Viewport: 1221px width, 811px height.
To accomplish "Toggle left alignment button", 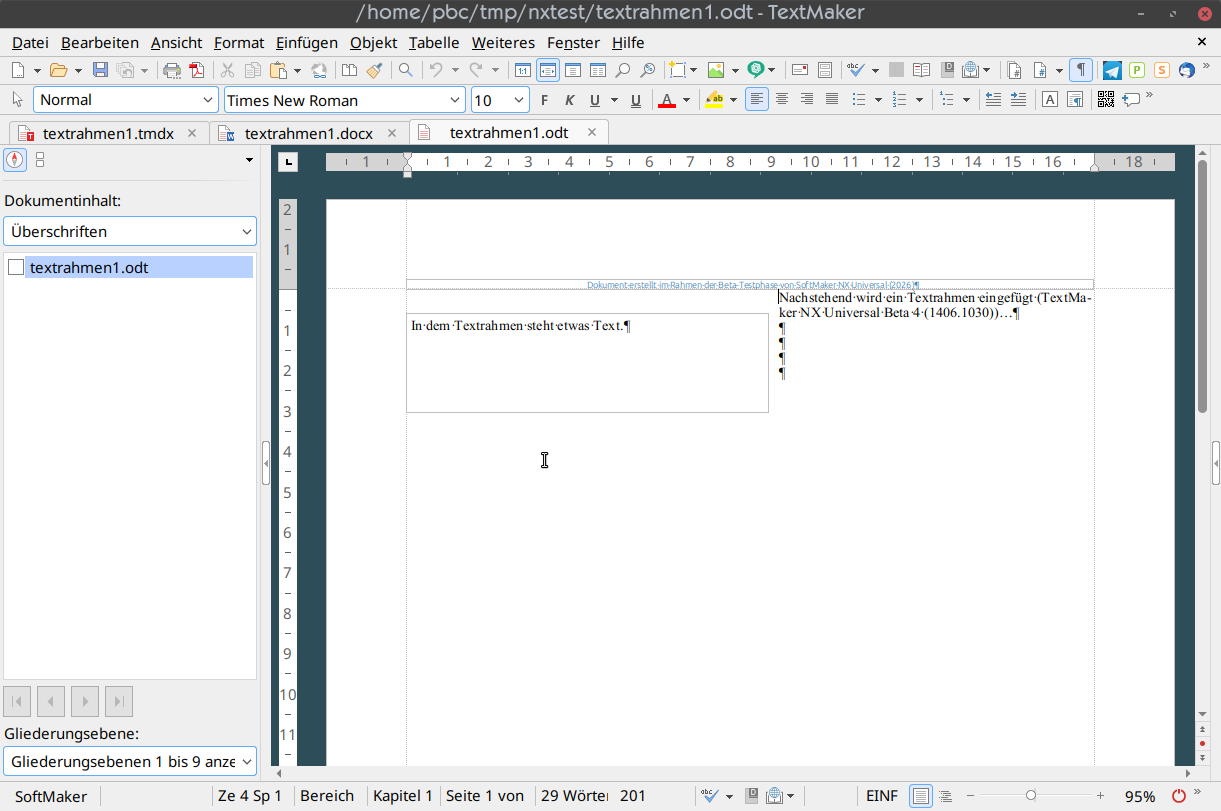I will pos(757,99).
